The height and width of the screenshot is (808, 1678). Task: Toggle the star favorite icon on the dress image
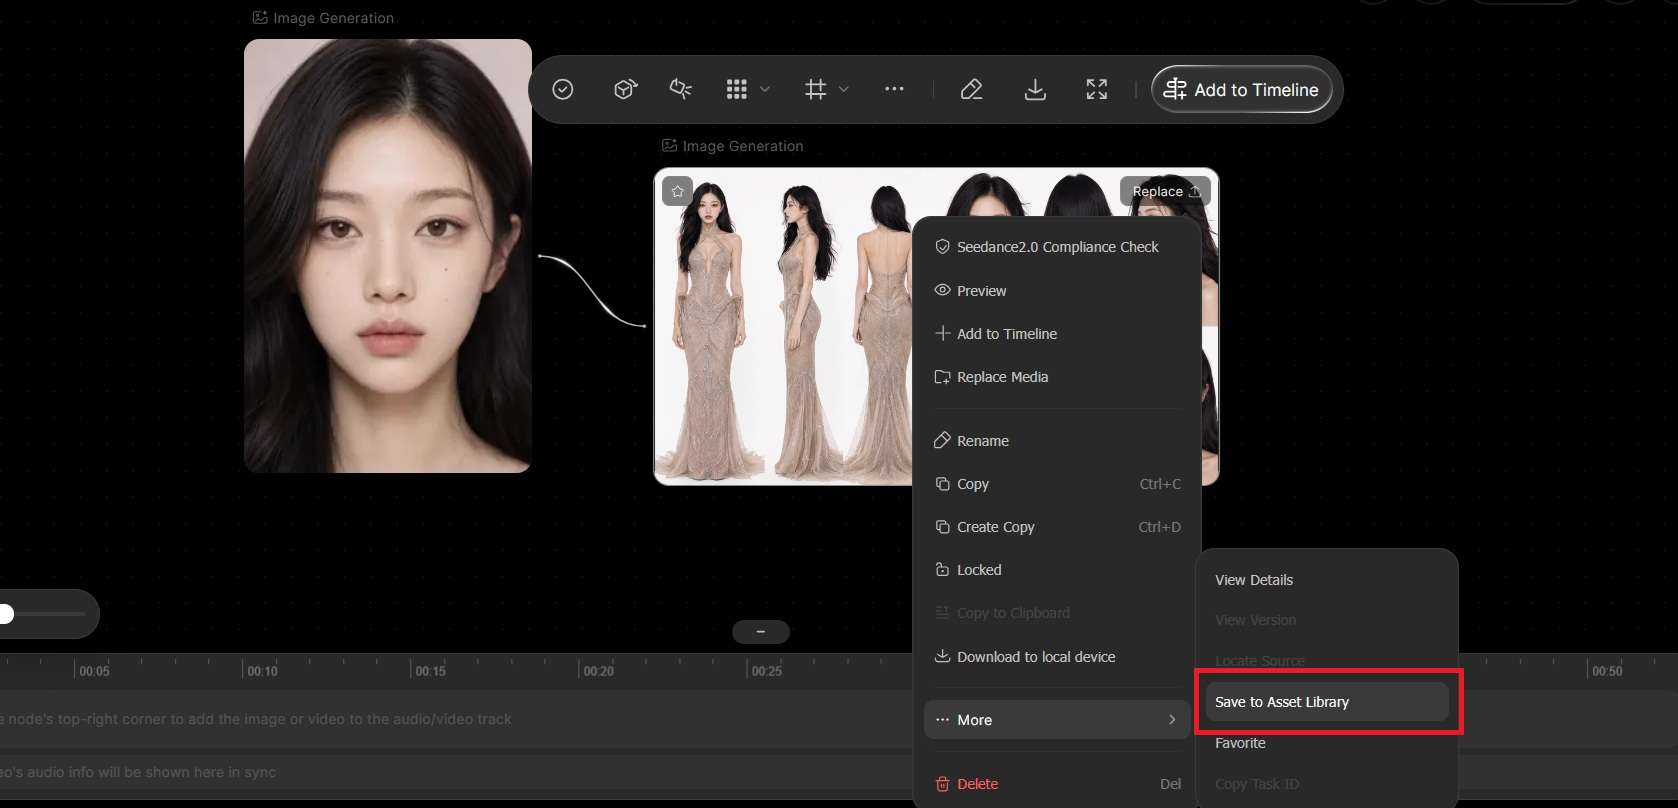(678, 191)
